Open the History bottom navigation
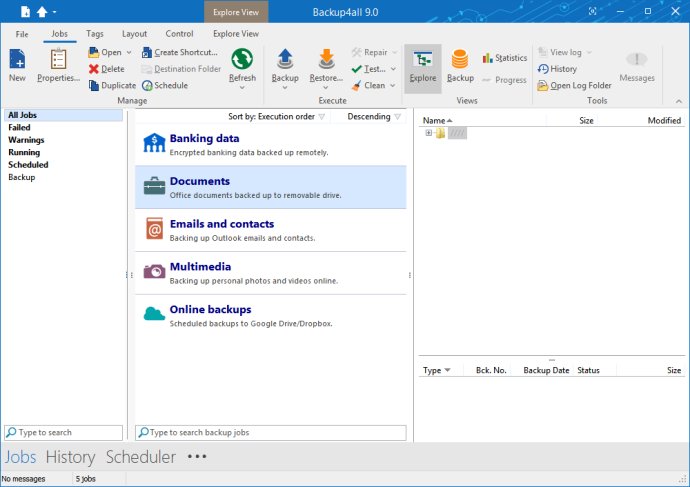The image size is (690, 487). pos(70,457)
